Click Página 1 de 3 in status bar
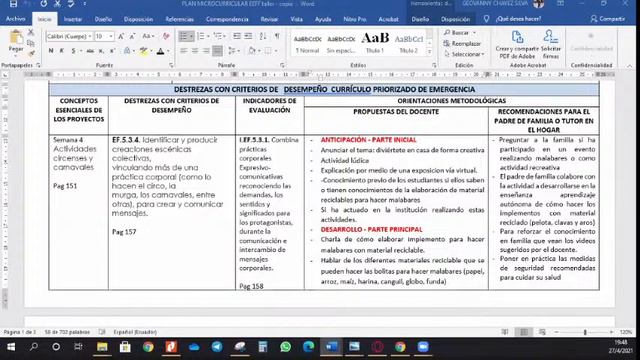 20,332
